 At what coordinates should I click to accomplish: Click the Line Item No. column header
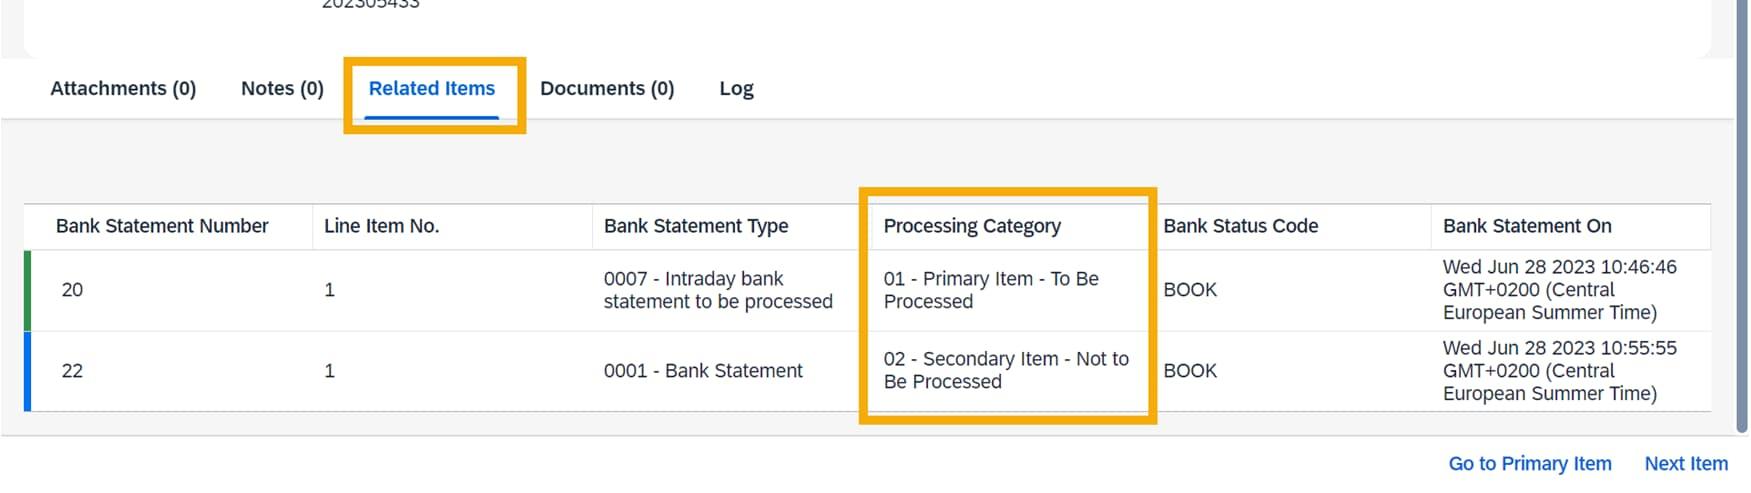click(381, 227)
